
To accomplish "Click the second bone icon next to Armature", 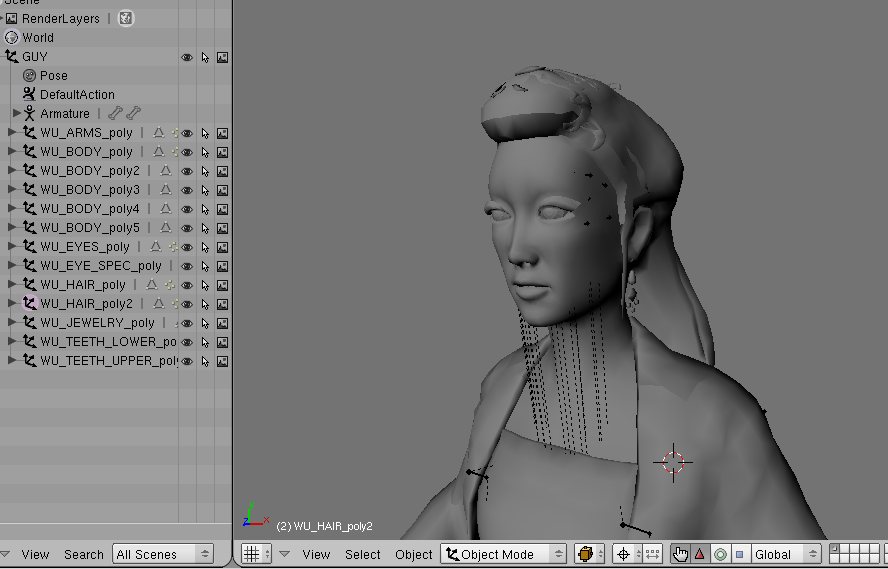I will [133, 113].
